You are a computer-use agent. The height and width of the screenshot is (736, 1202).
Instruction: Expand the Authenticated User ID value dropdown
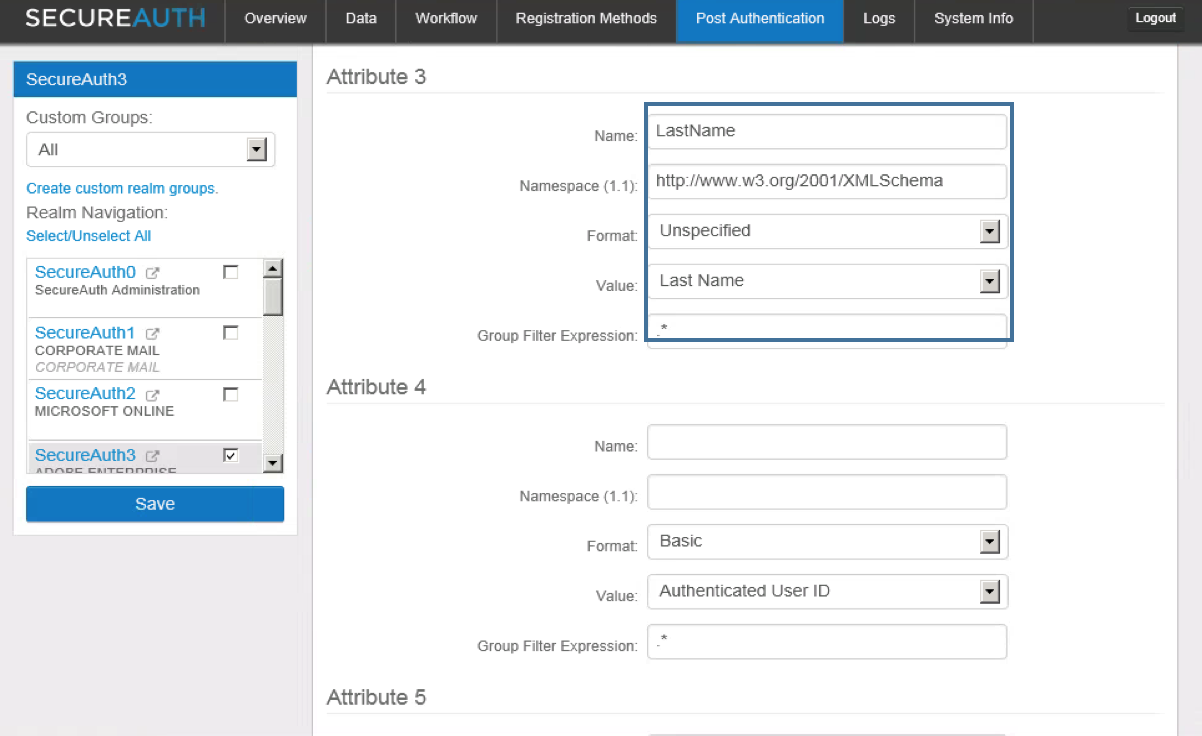coord(990,591)
